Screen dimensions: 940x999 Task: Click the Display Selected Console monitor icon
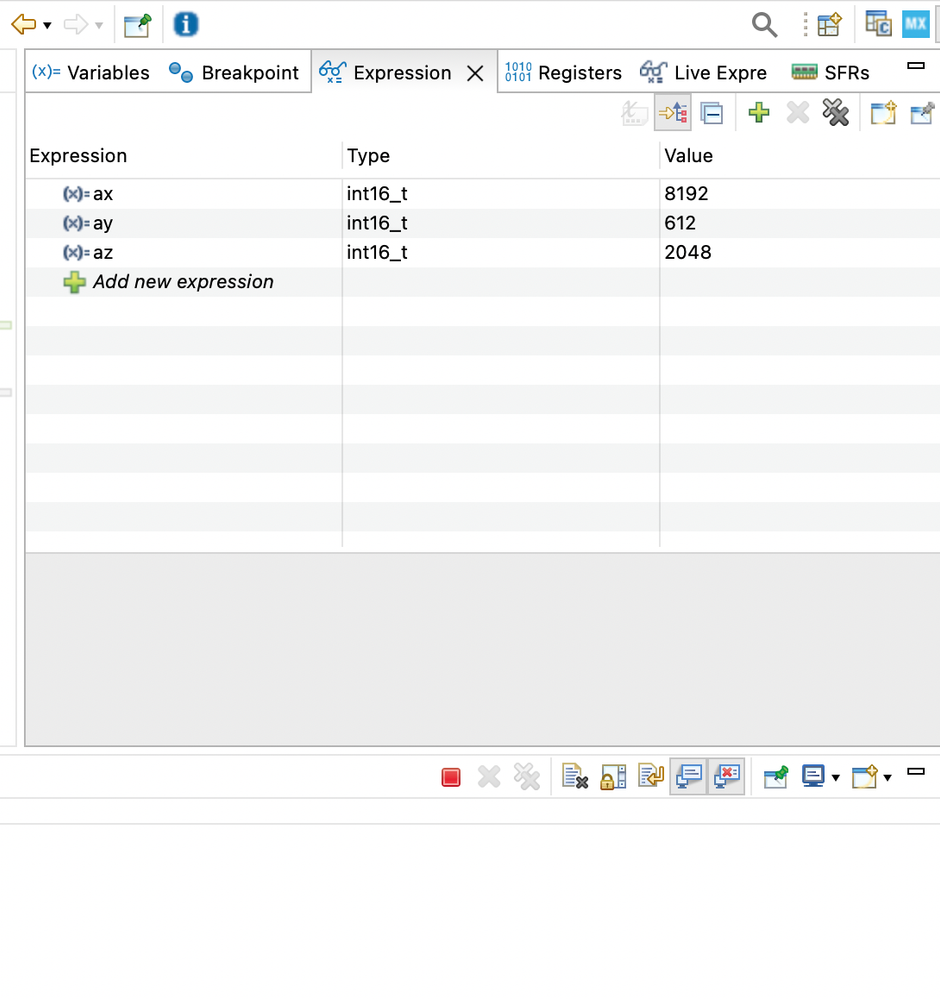[x=813, y=777]
